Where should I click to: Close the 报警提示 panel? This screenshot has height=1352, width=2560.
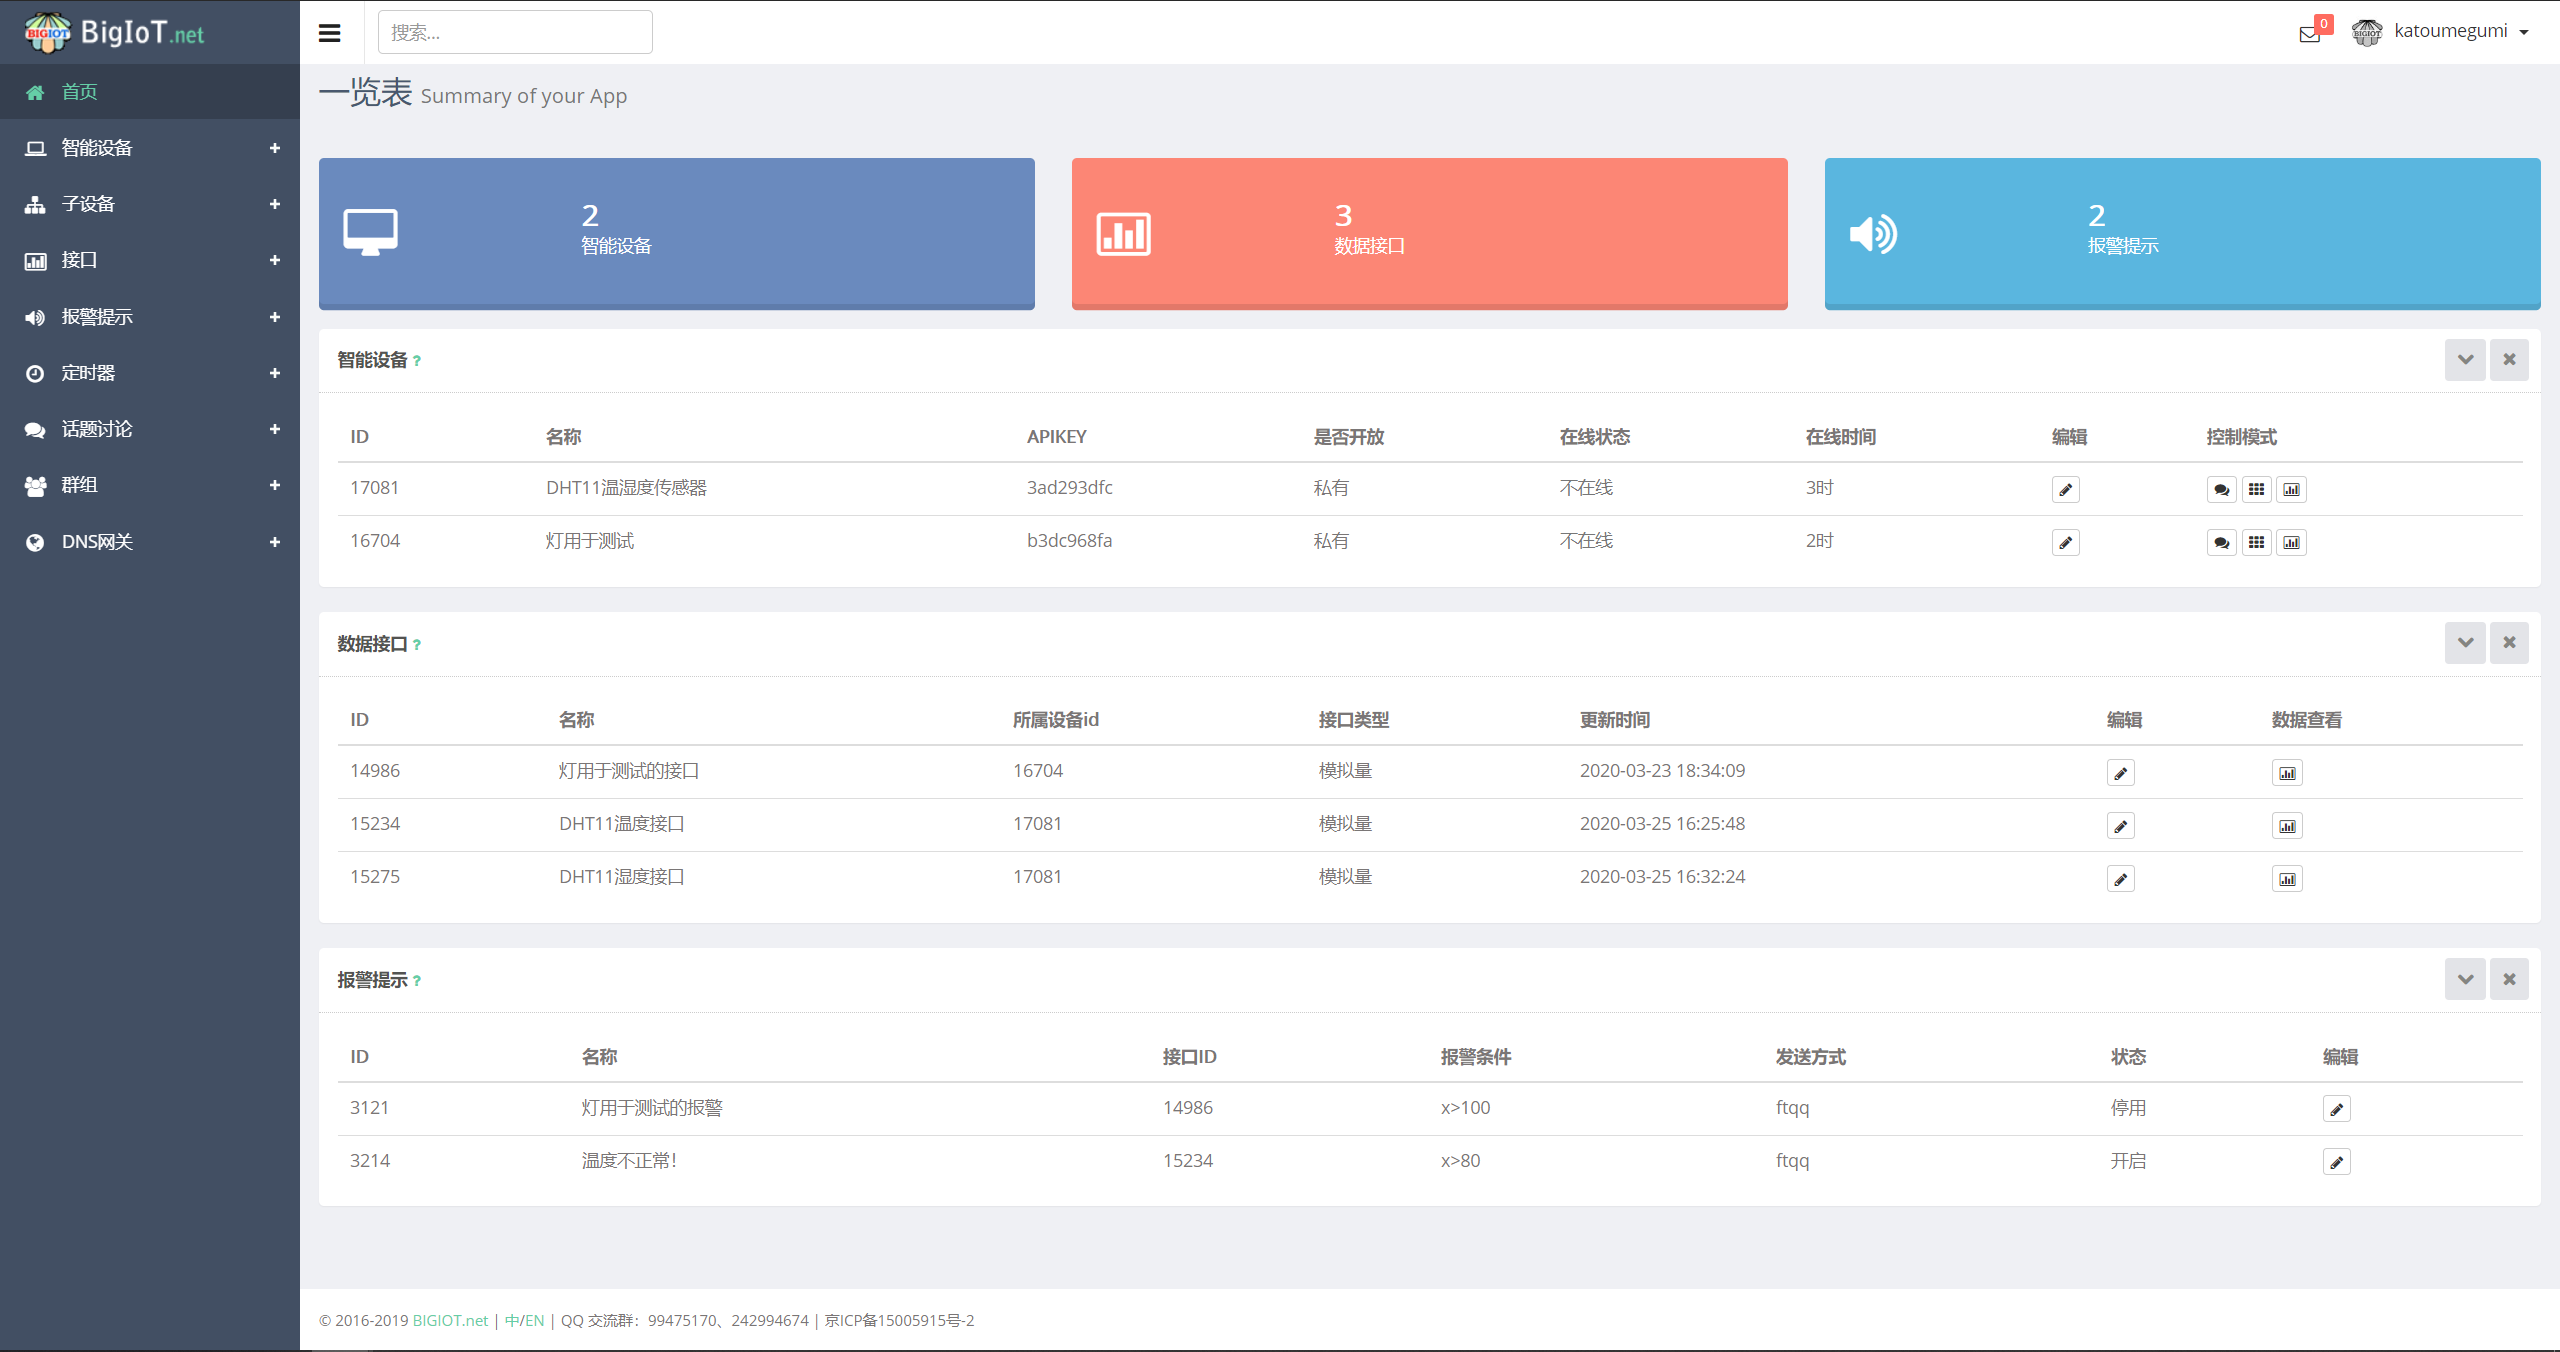coord(2509,980)
